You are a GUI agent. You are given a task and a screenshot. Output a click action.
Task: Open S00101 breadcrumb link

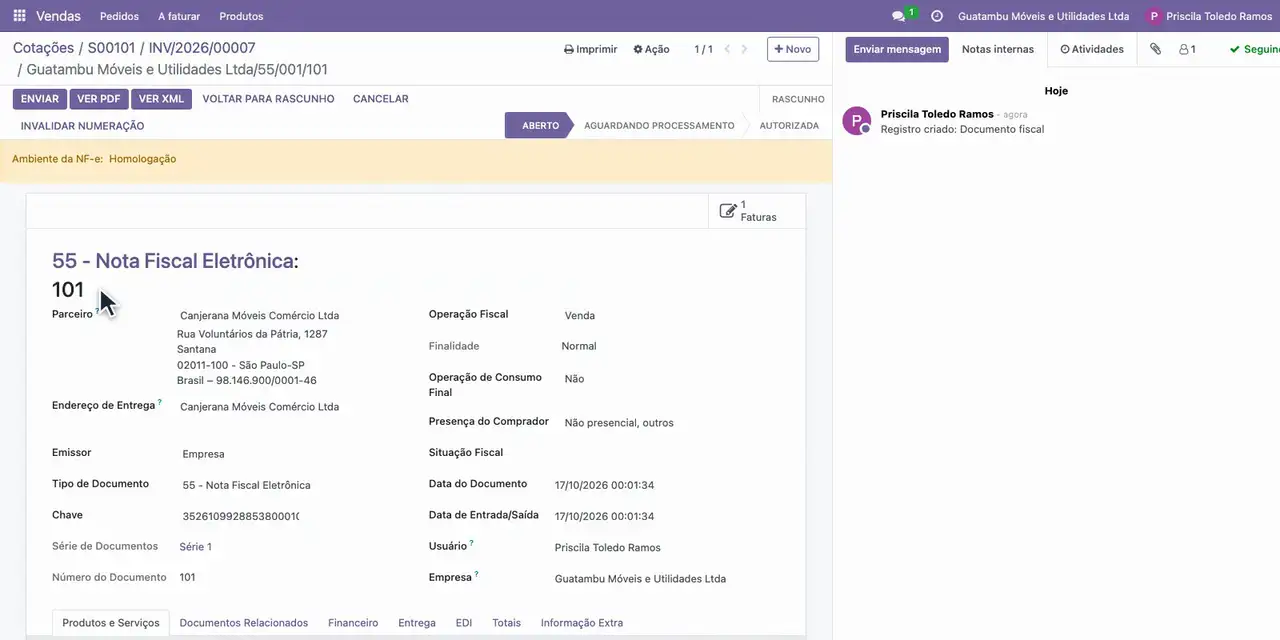click(111, 48)
